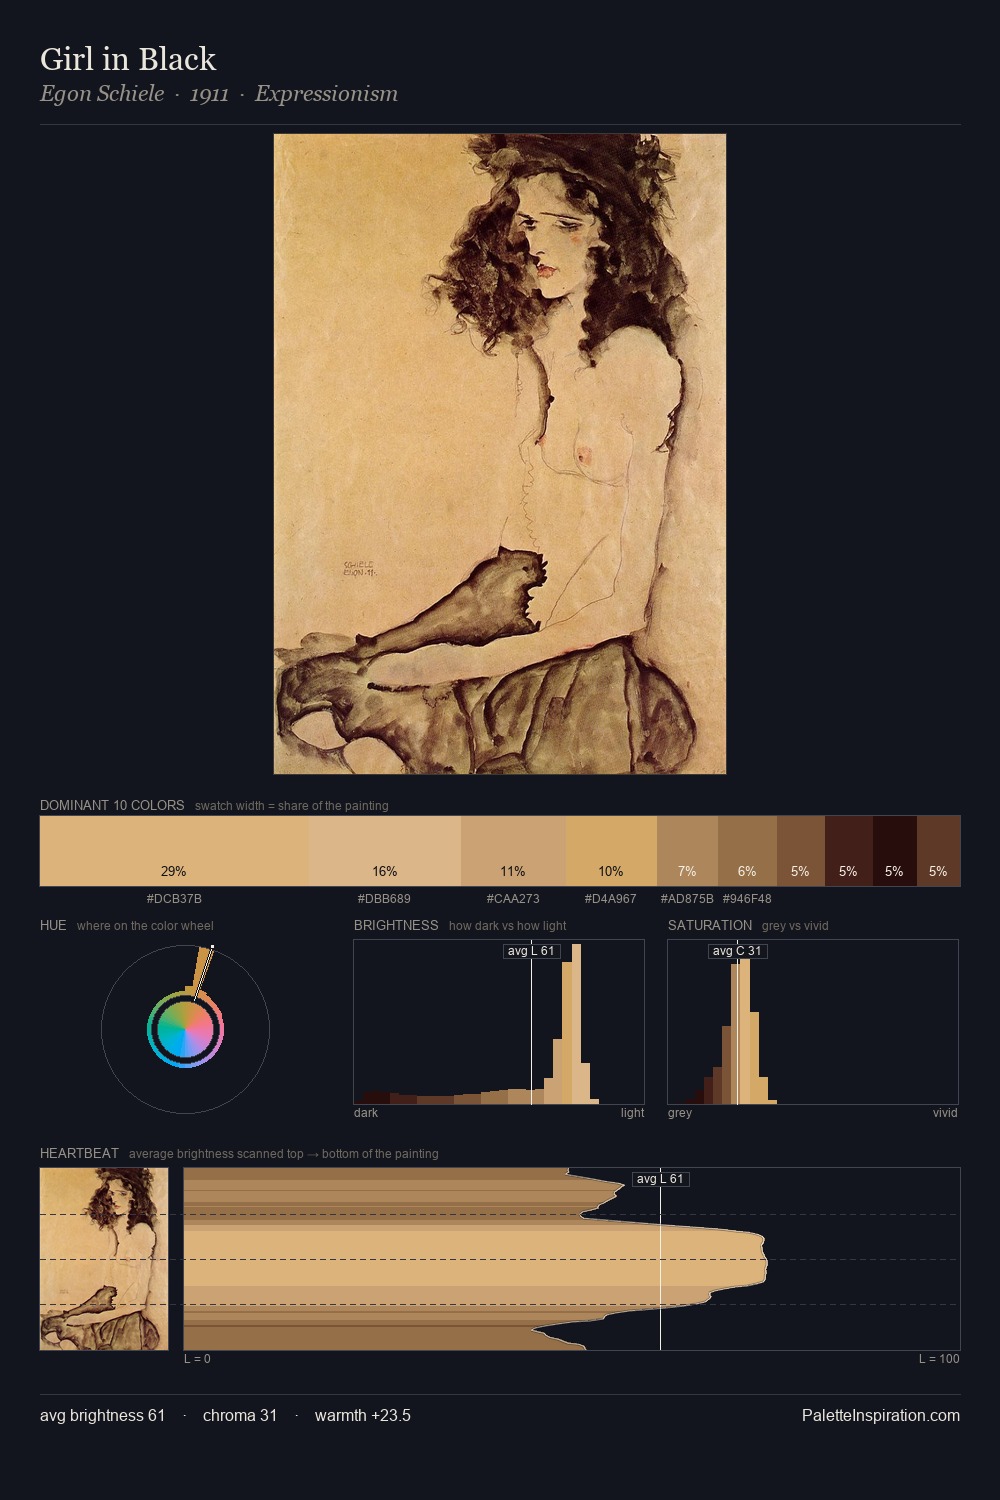Click the 'SATURATION' section heading
Screen dimensions: 1000x1500
tap(710, 925)
